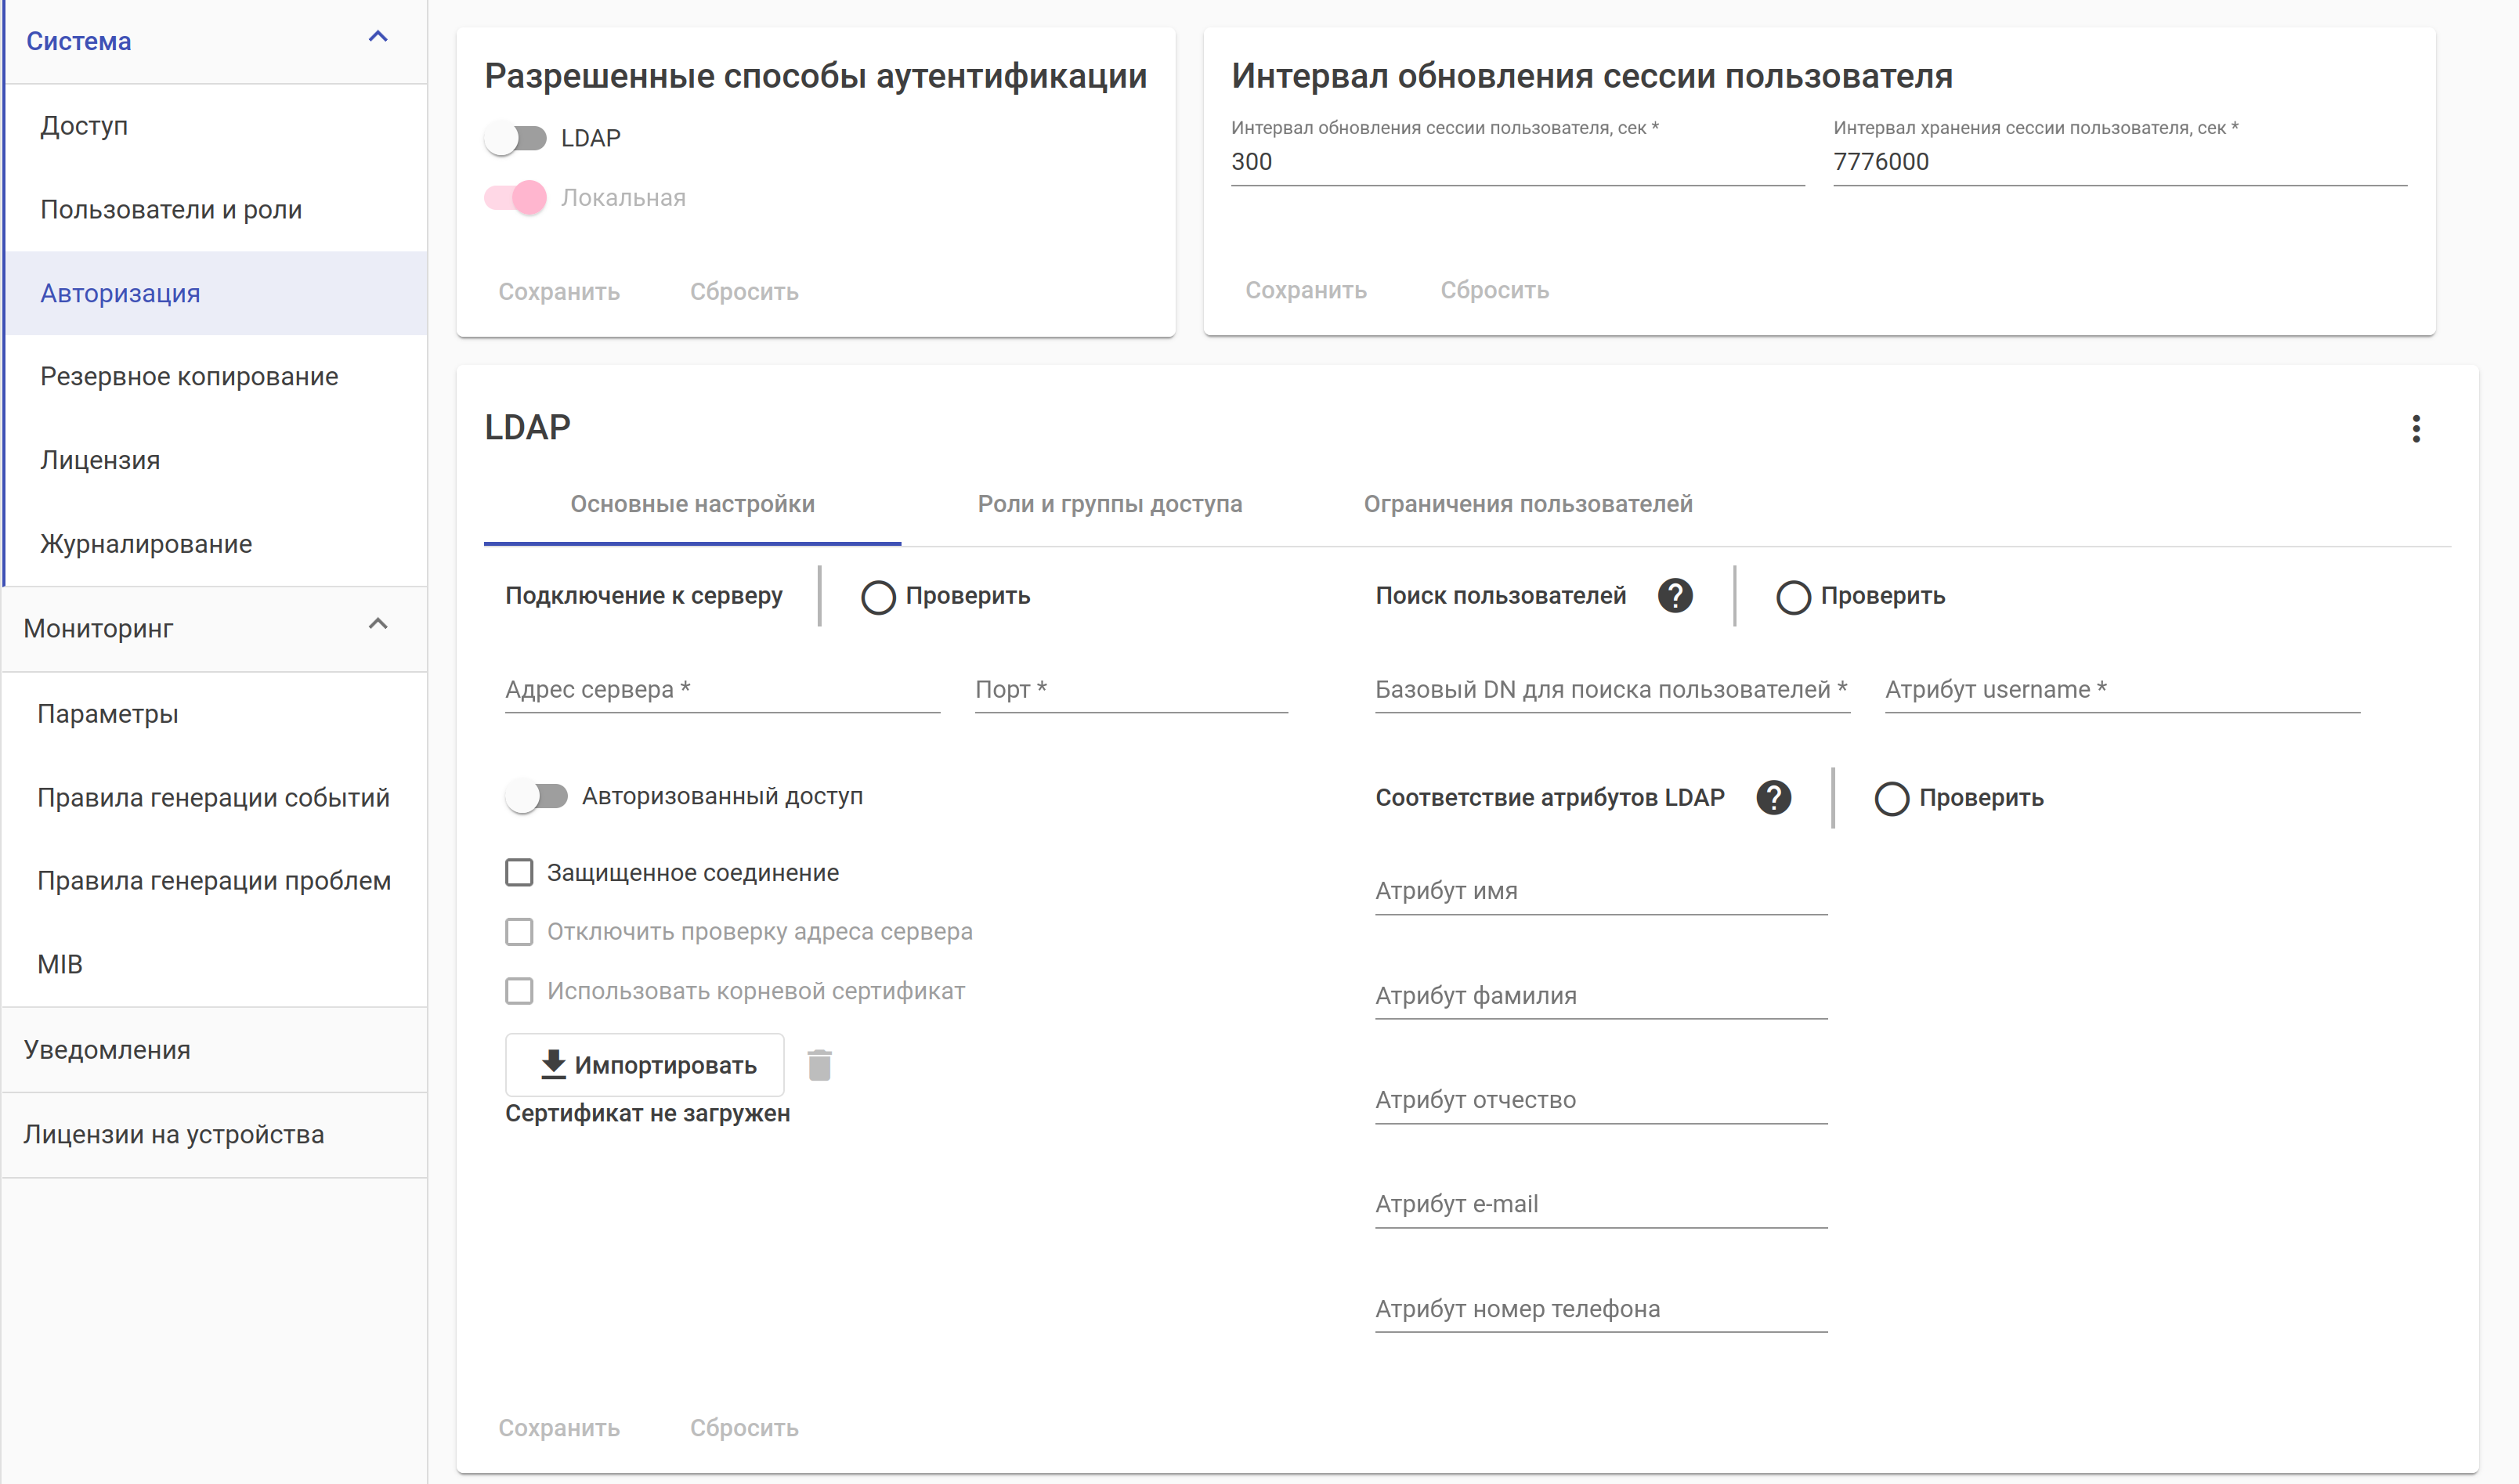The height and width of the screenshot is (1484, 2519).
Task: Click help icon next to Поиск пользователей
Action: (1675, 596)
